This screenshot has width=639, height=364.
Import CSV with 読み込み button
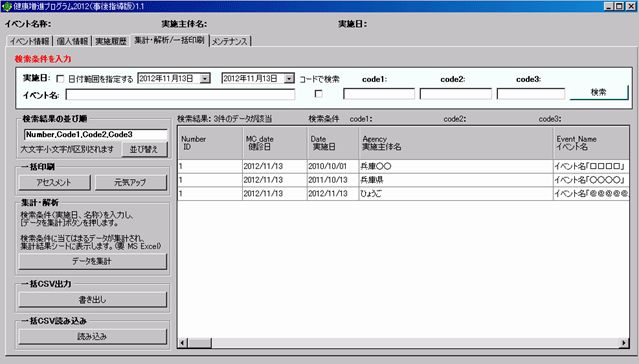click(93, 336)
